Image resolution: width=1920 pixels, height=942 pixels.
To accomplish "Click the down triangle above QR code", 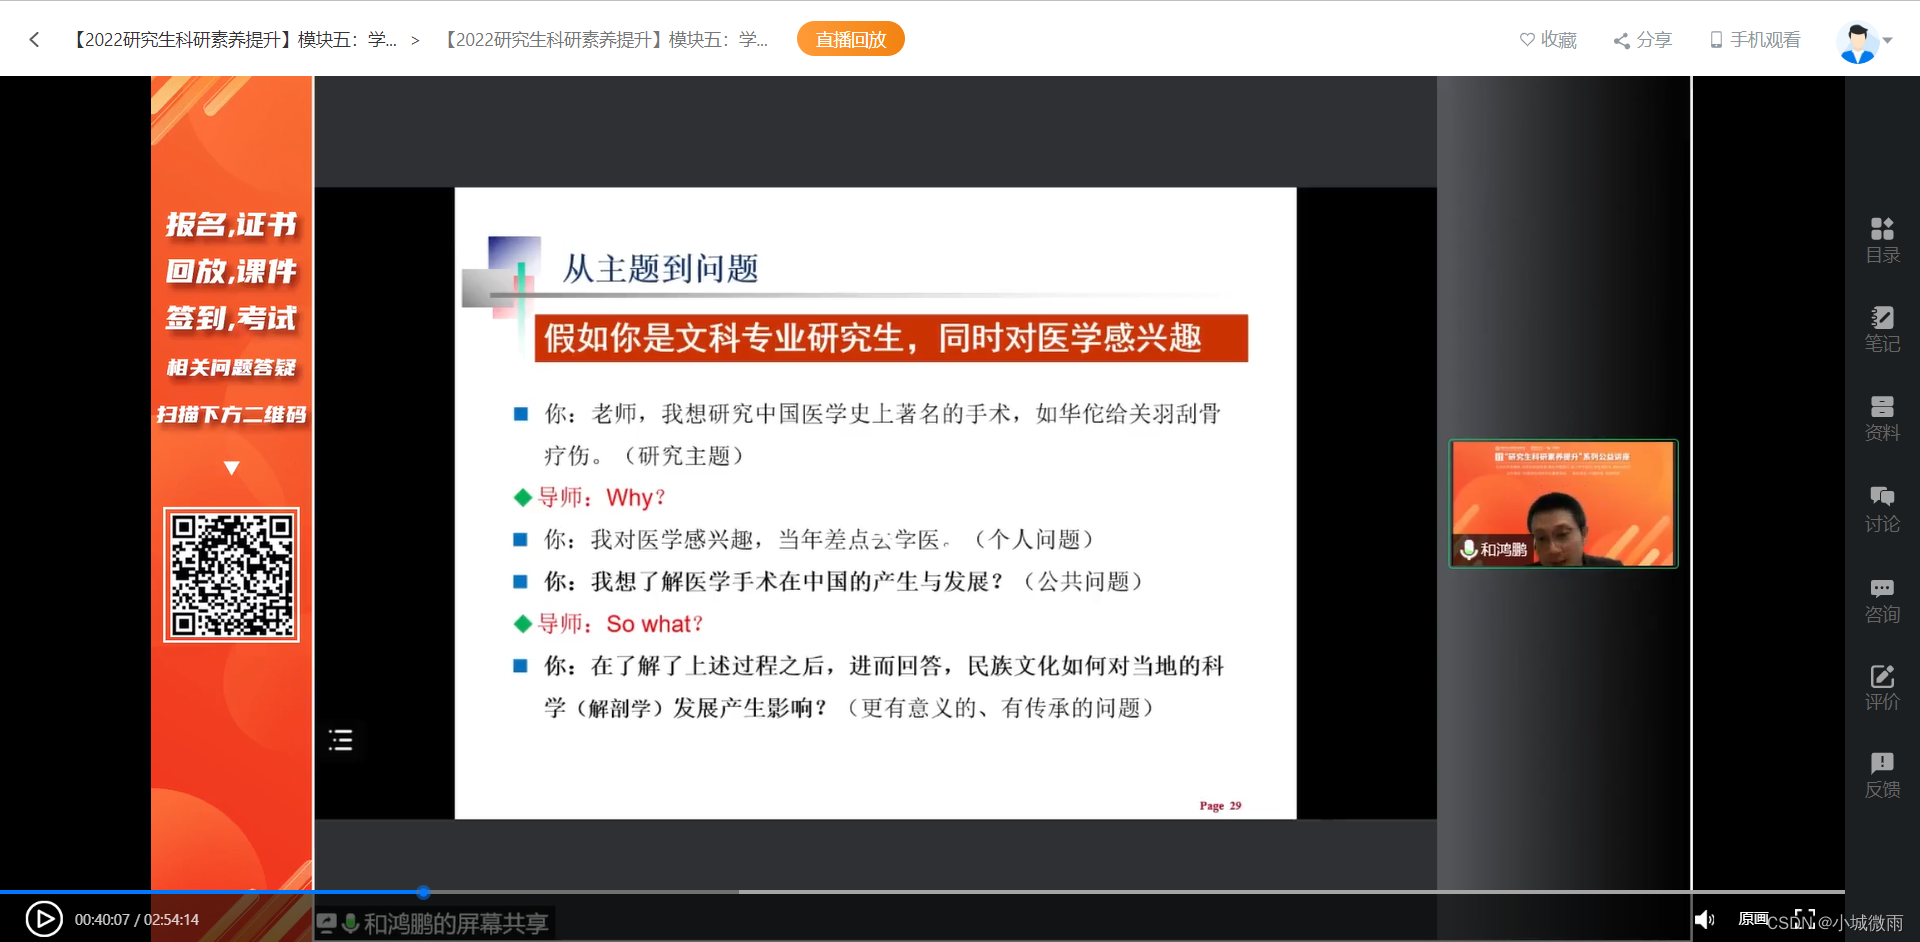I will tap(231, 467).
